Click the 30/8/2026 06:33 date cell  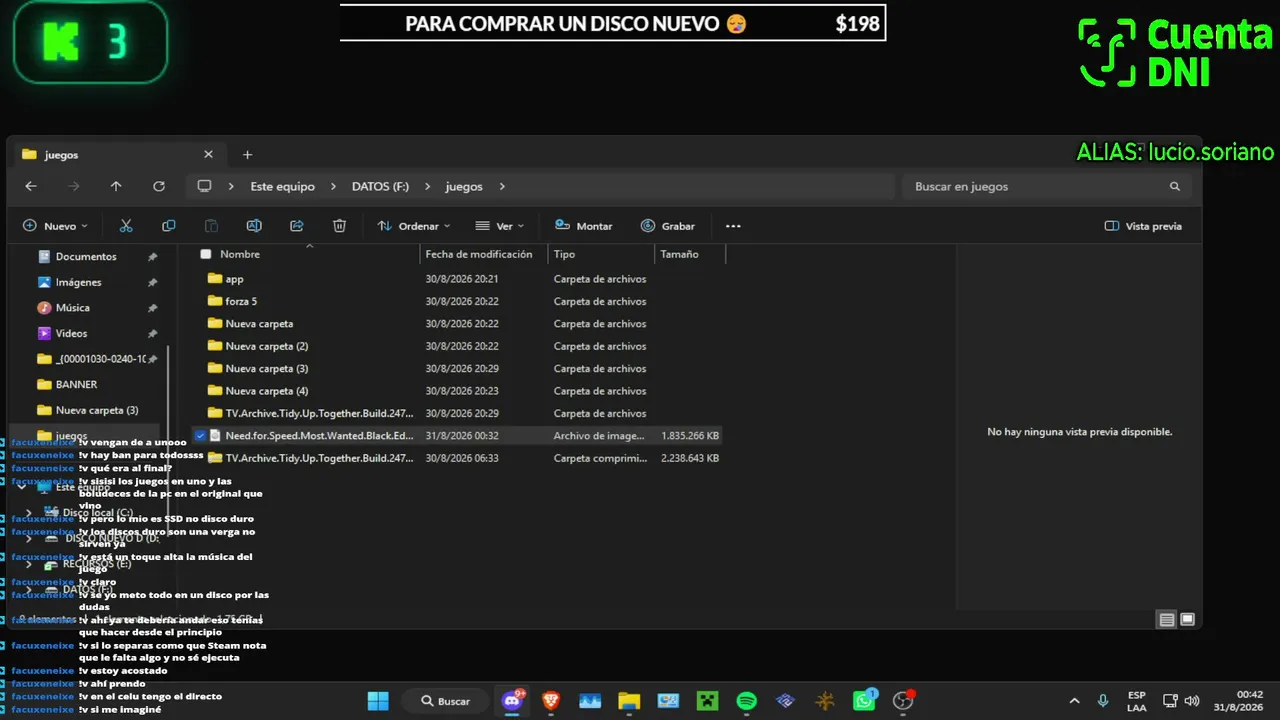point(462,458)
